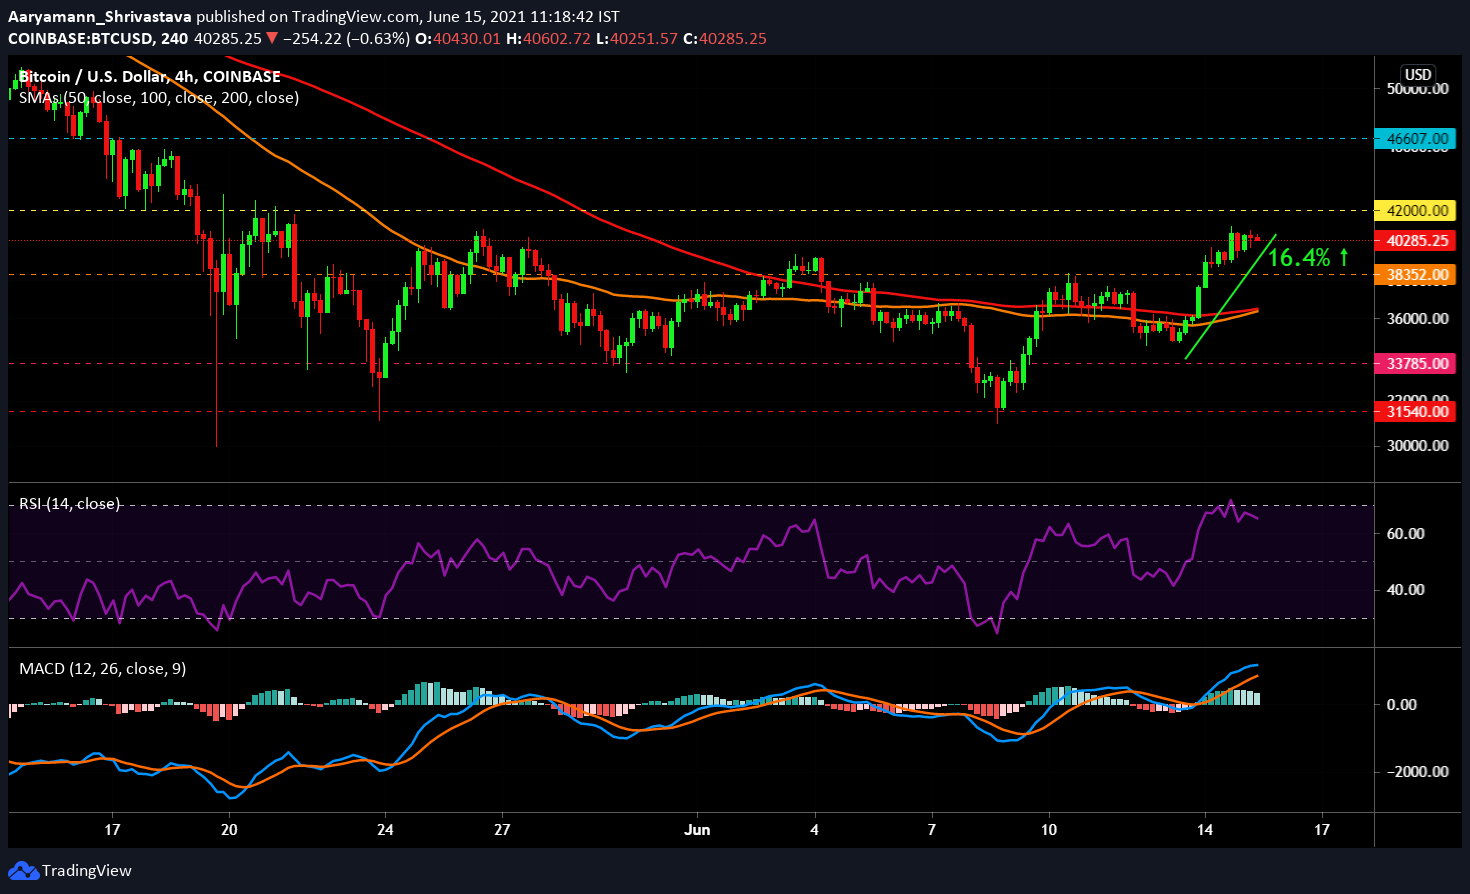The image size is (1470, 894).
Task: Select the MACD (12, 26, close, 9) label
Action: coord(102,668)
